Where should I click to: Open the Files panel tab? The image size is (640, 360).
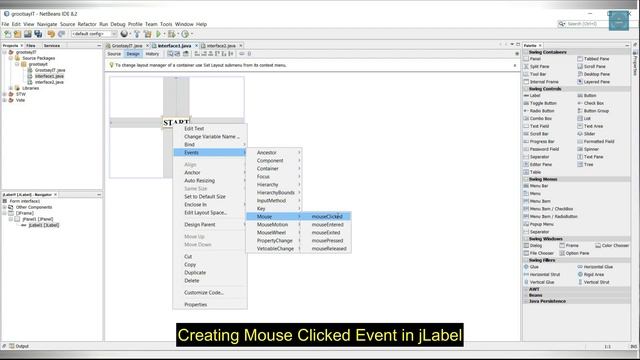click(x=31, y=46)
